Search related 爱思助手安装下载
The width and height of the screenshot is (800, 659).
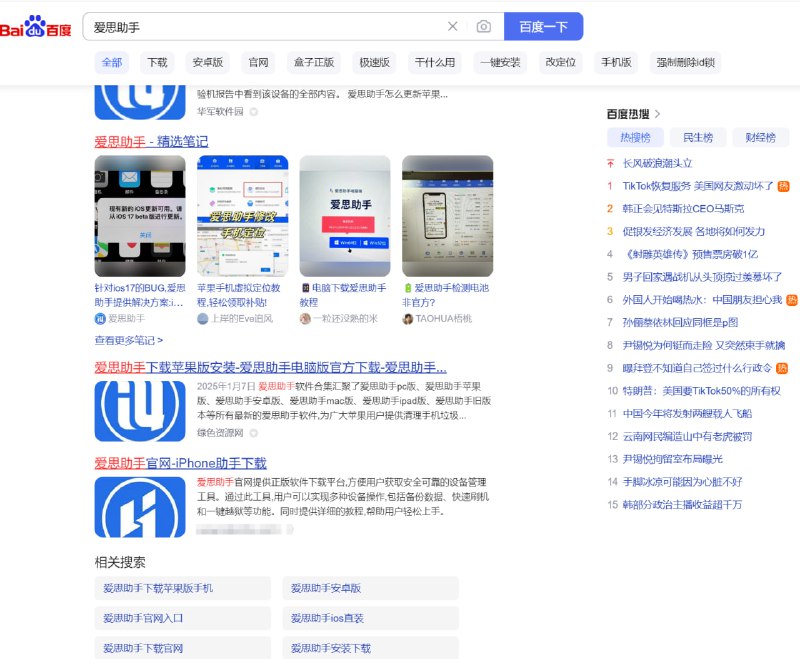tap(370, 648)
